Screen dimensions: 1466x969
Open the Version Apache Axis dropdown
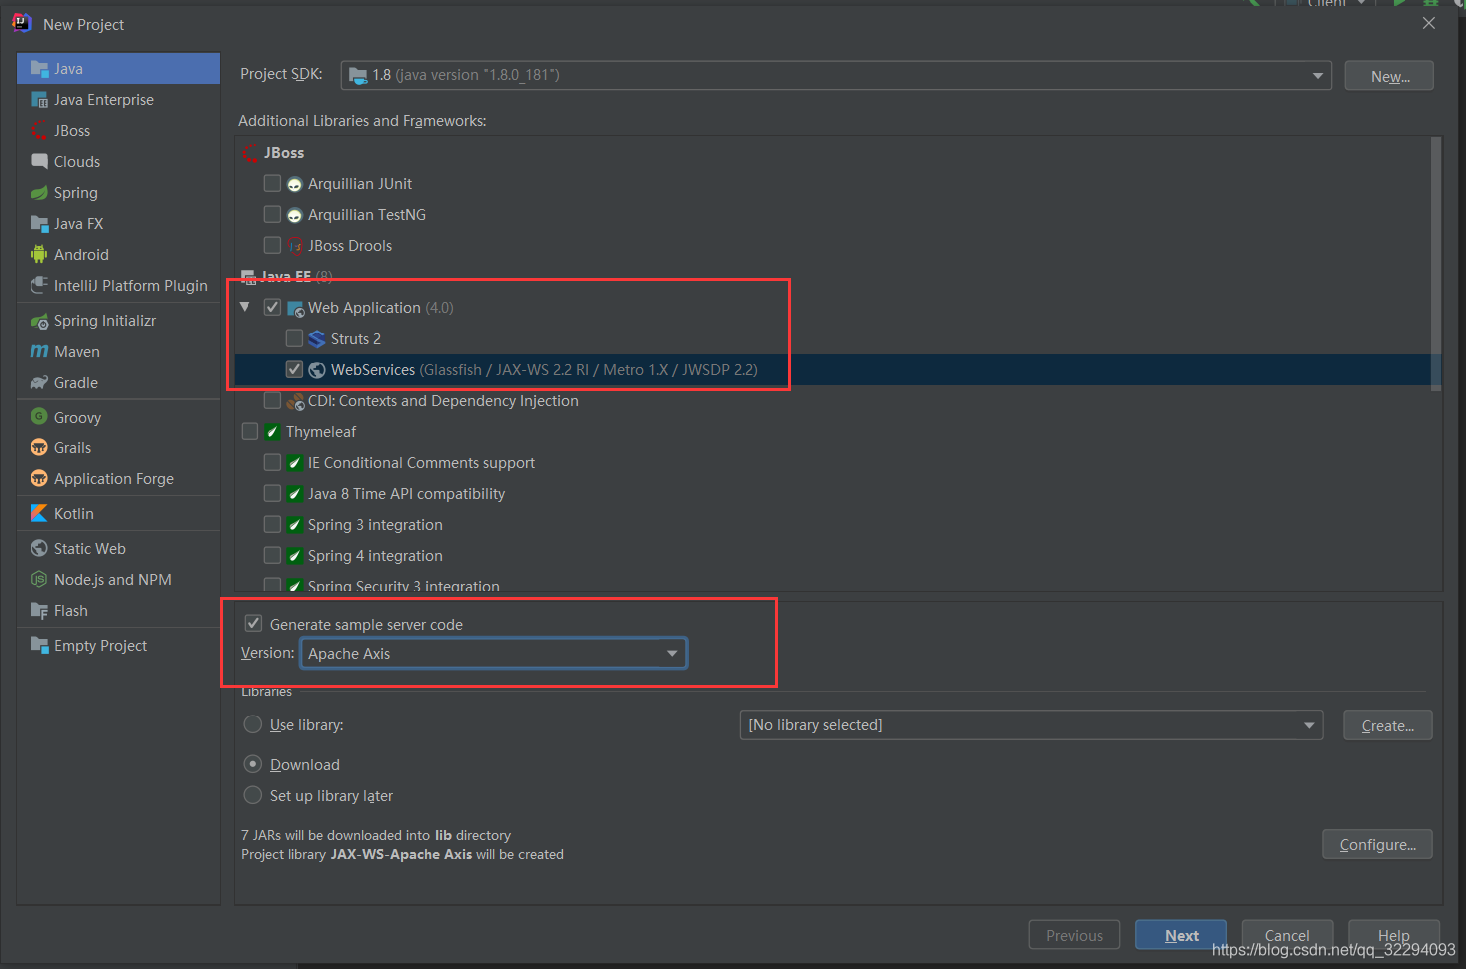(x=494, y=654)
